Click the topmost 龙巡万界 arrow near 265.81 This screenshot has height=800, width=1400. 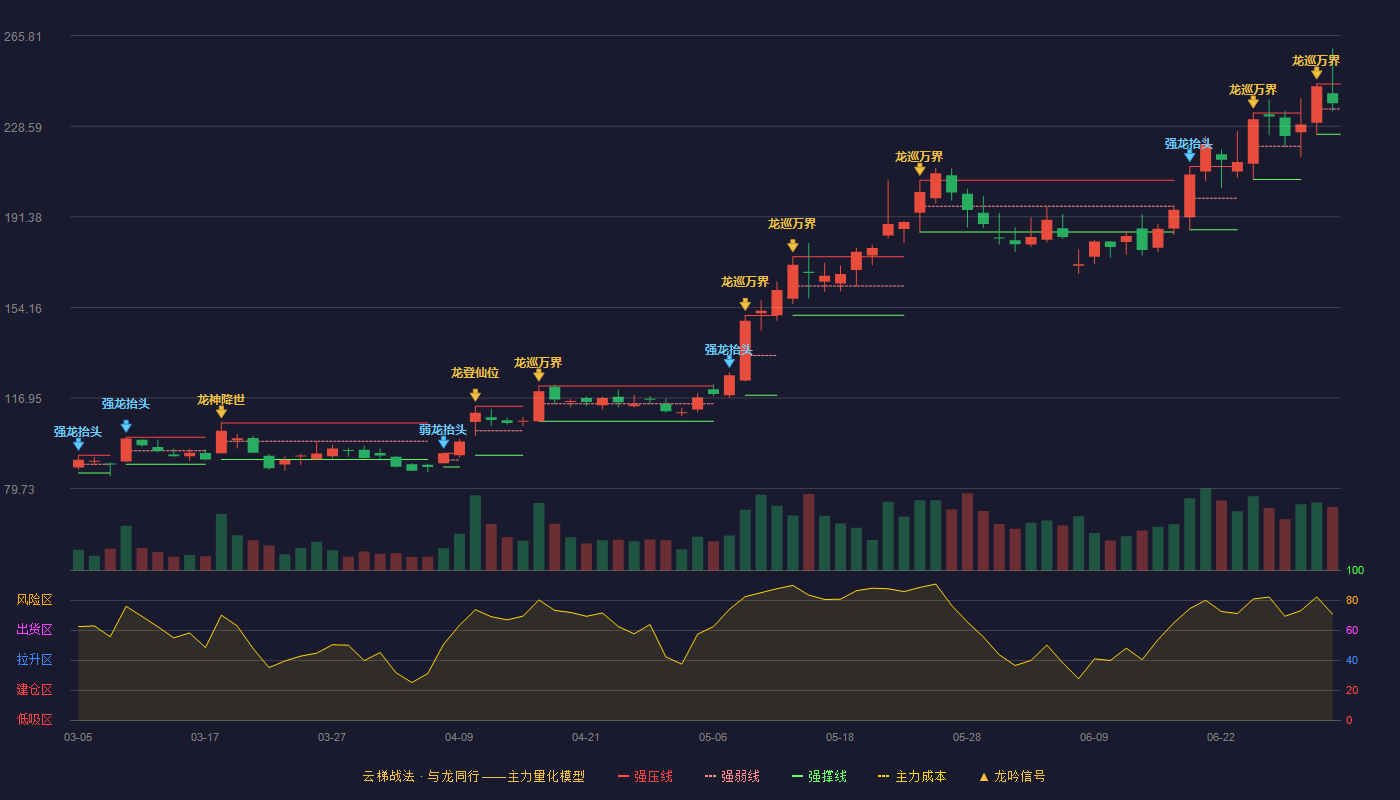(x=1316, y=73)
